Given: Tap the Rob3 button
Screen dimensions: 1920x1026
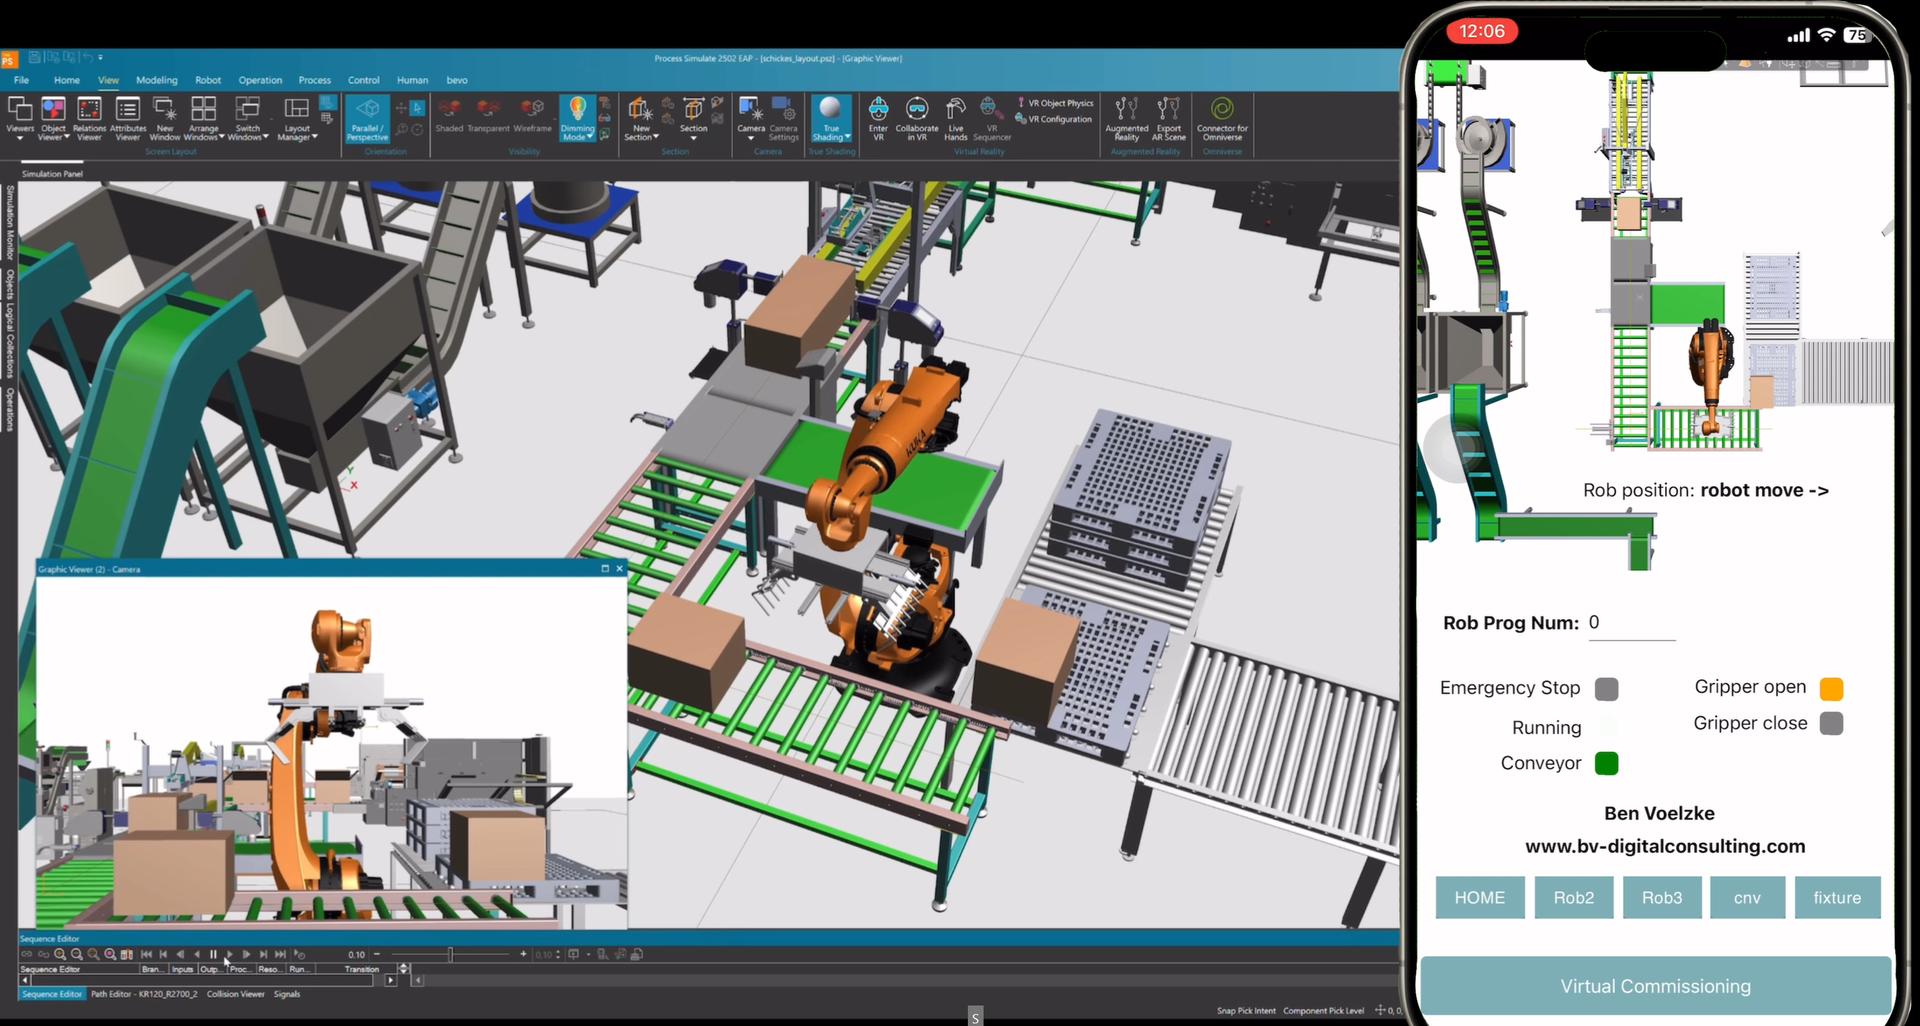Looking at the screenshot, I should pos(1661,897).
